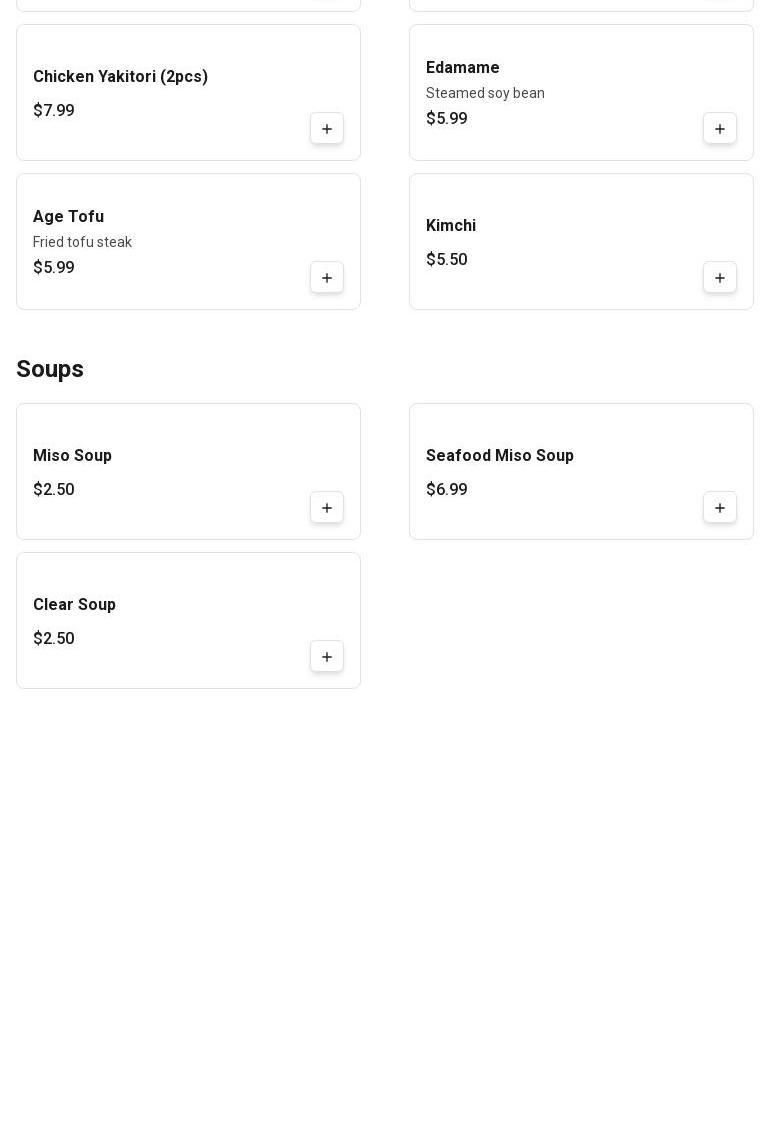Image resolution: width=770 pixels, height=1126 pixels.
Task: Open the Clear Soup item title
Action: tap(74, 605)
